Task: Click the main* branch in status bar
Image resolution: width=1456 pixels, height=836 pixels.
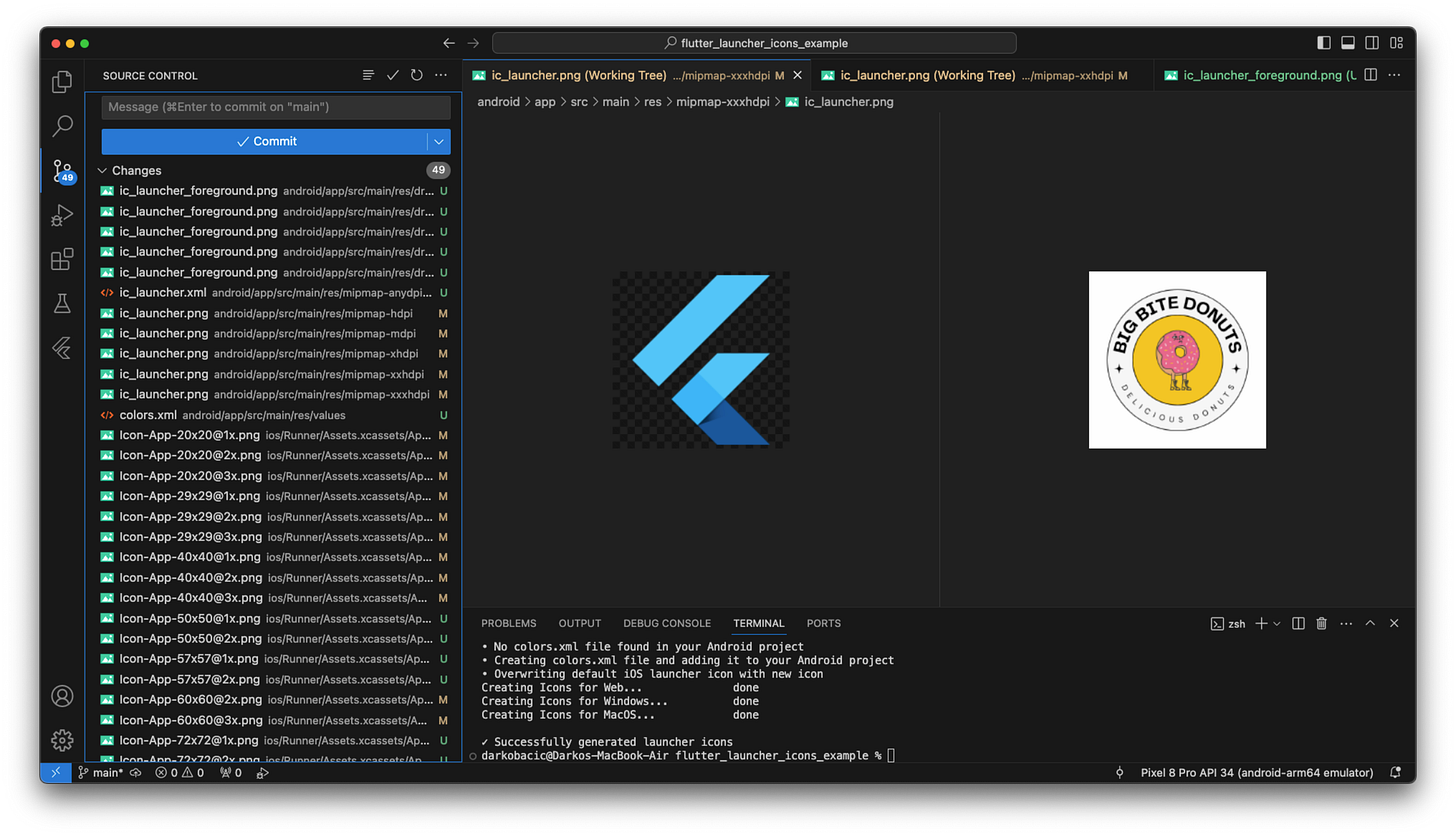Action: tap(101, 773)
